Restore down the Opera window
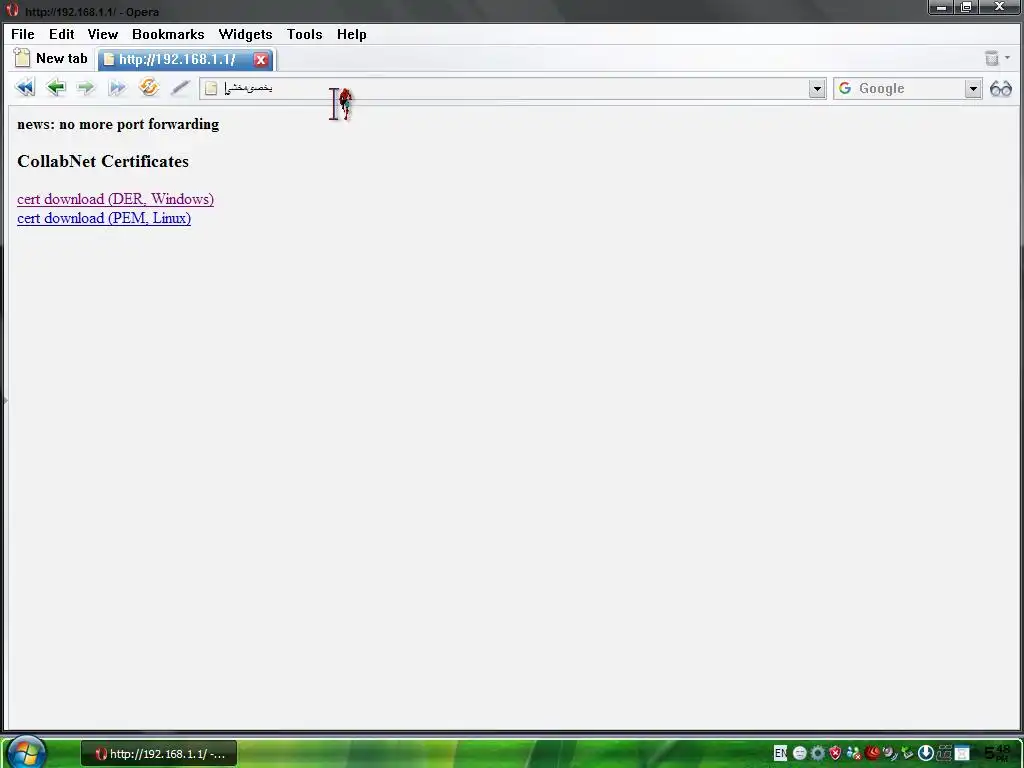1024x768 pixels. (966, 7)
